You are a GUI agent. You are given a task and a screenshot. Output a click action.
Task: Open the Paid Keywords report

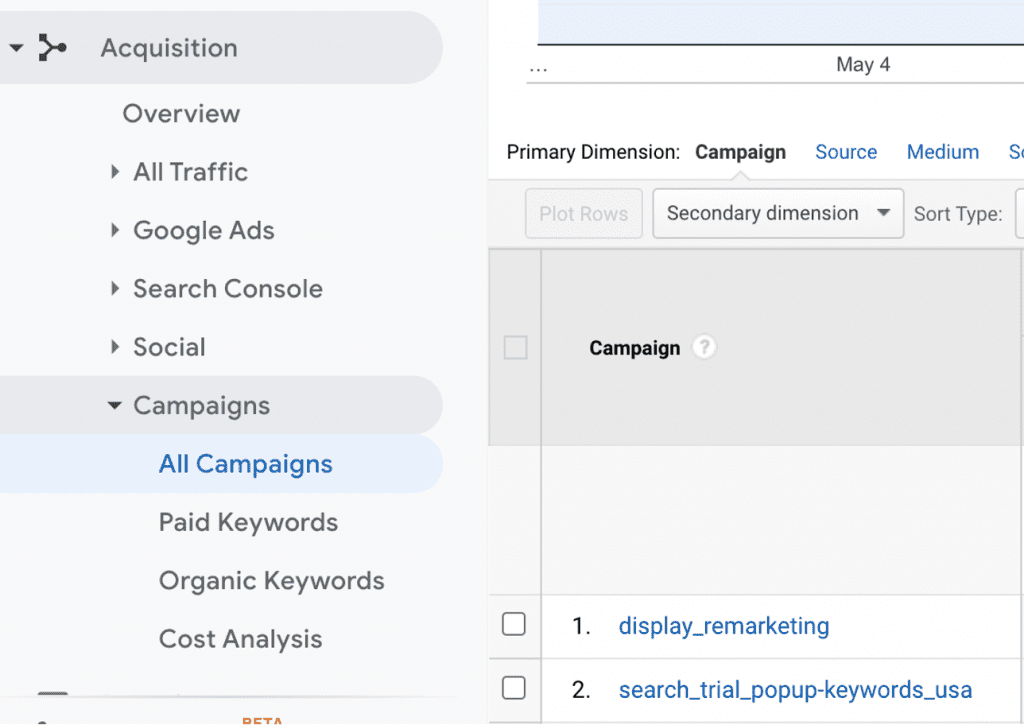[248, 522]
